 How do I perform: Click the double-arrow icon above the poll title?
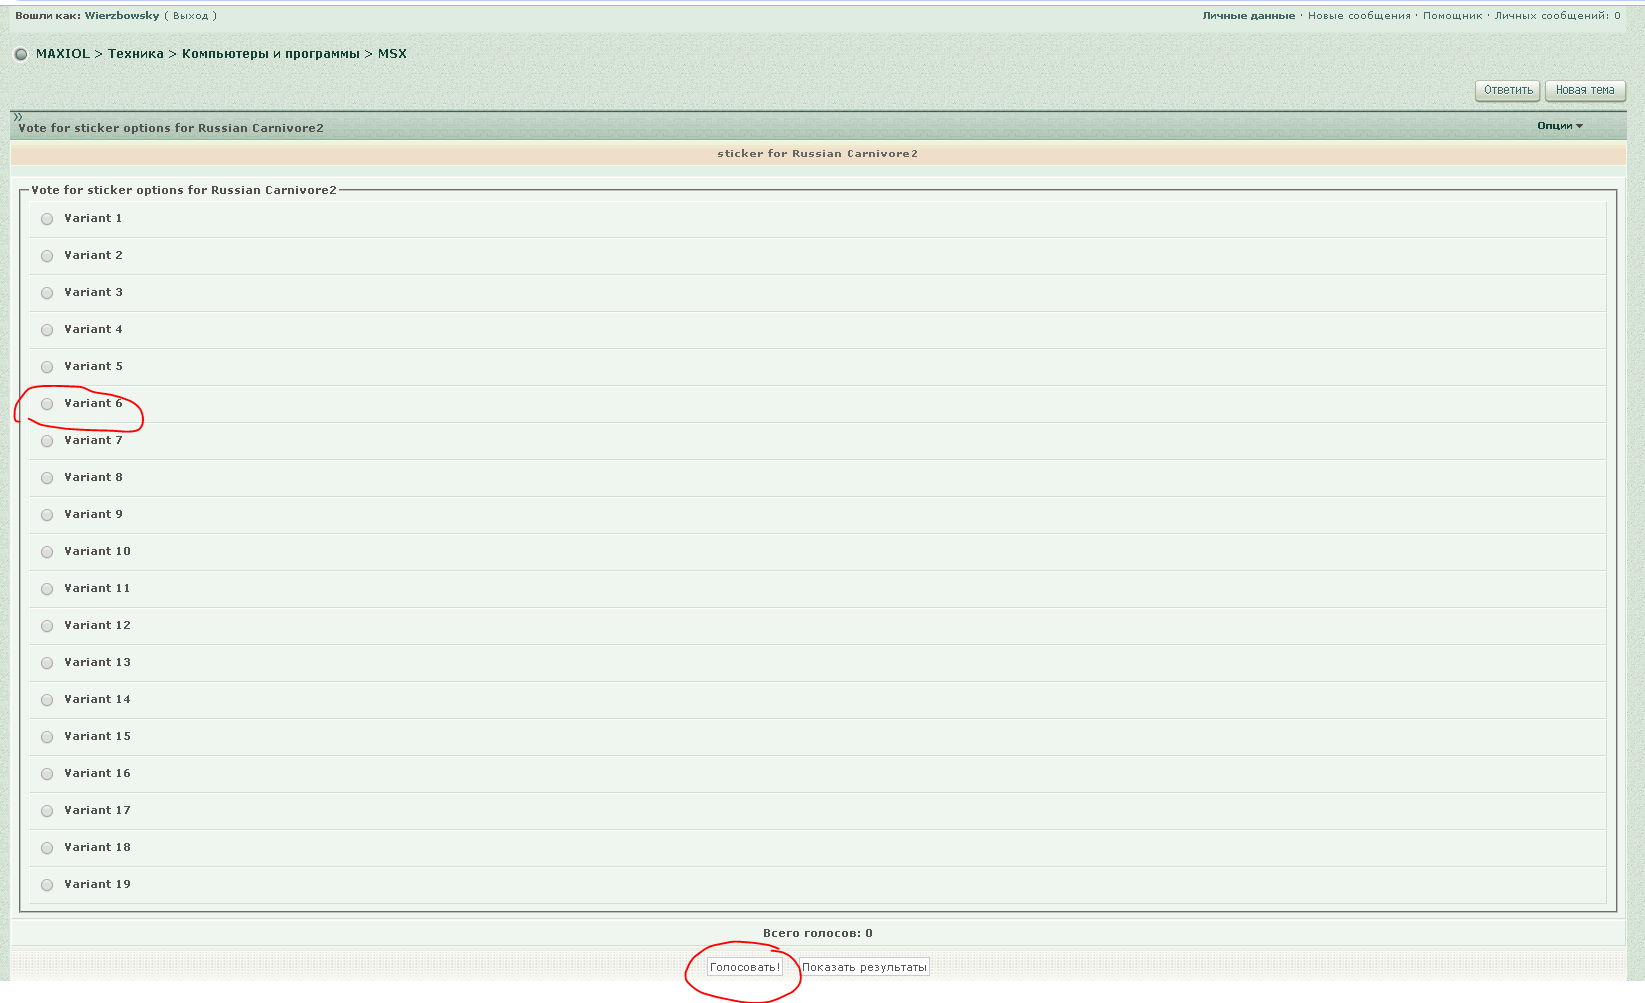click(x=17, y=117)
